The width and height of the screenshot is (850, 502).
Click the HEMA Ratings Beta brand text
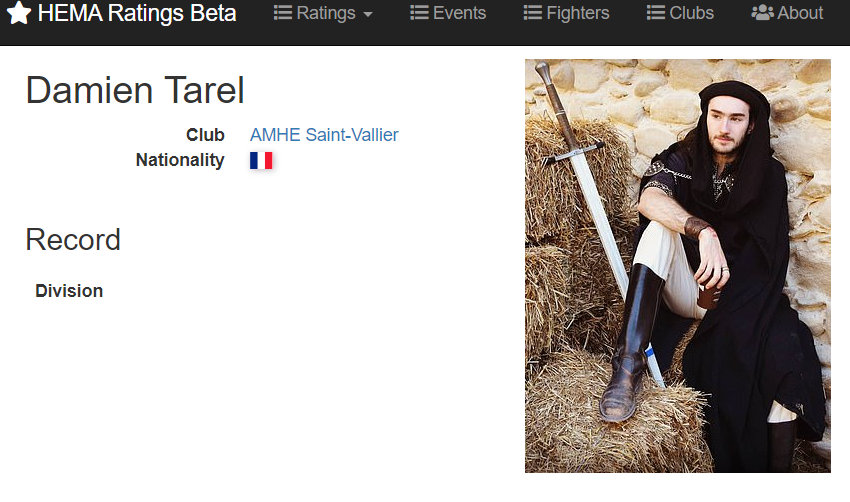click(137, 13)
